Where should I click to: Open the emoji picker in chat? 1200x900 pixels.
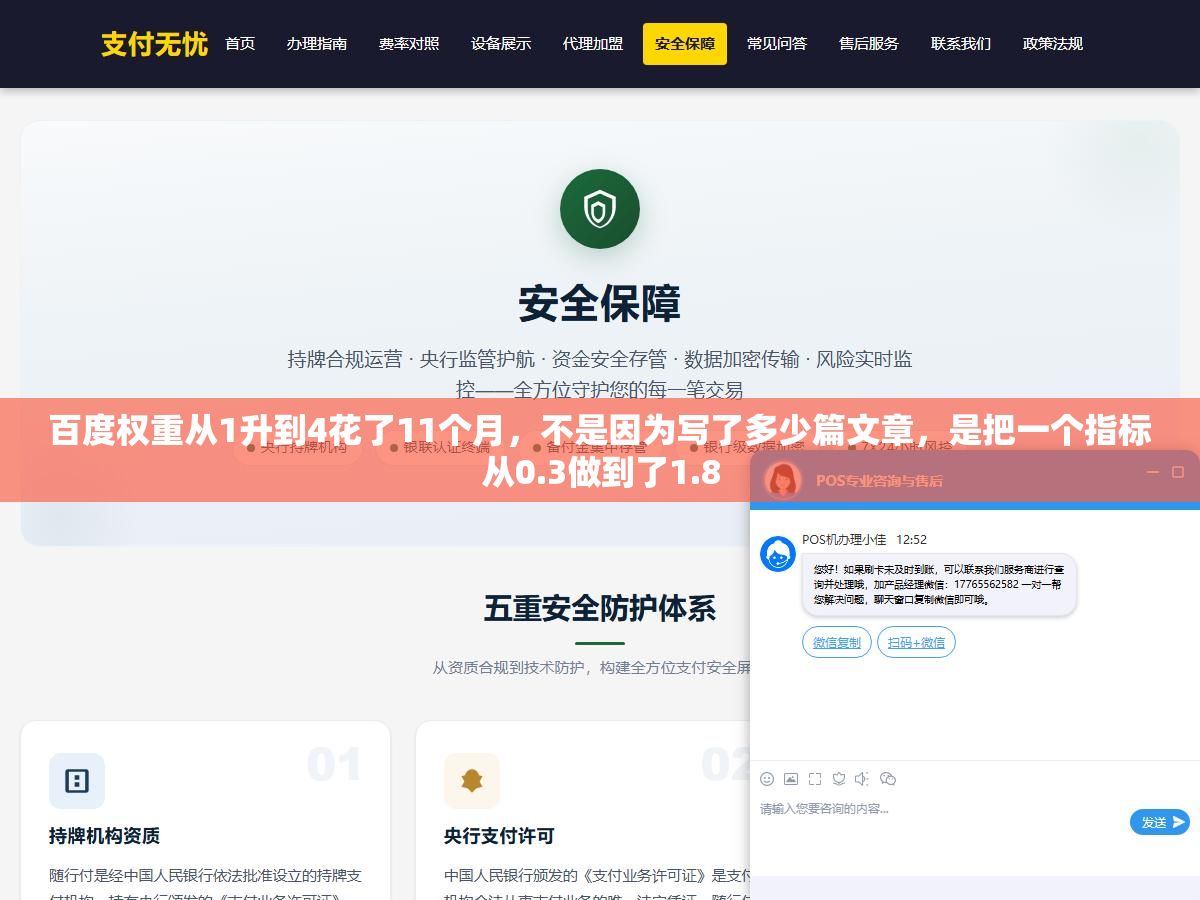(x=767, y=779)
